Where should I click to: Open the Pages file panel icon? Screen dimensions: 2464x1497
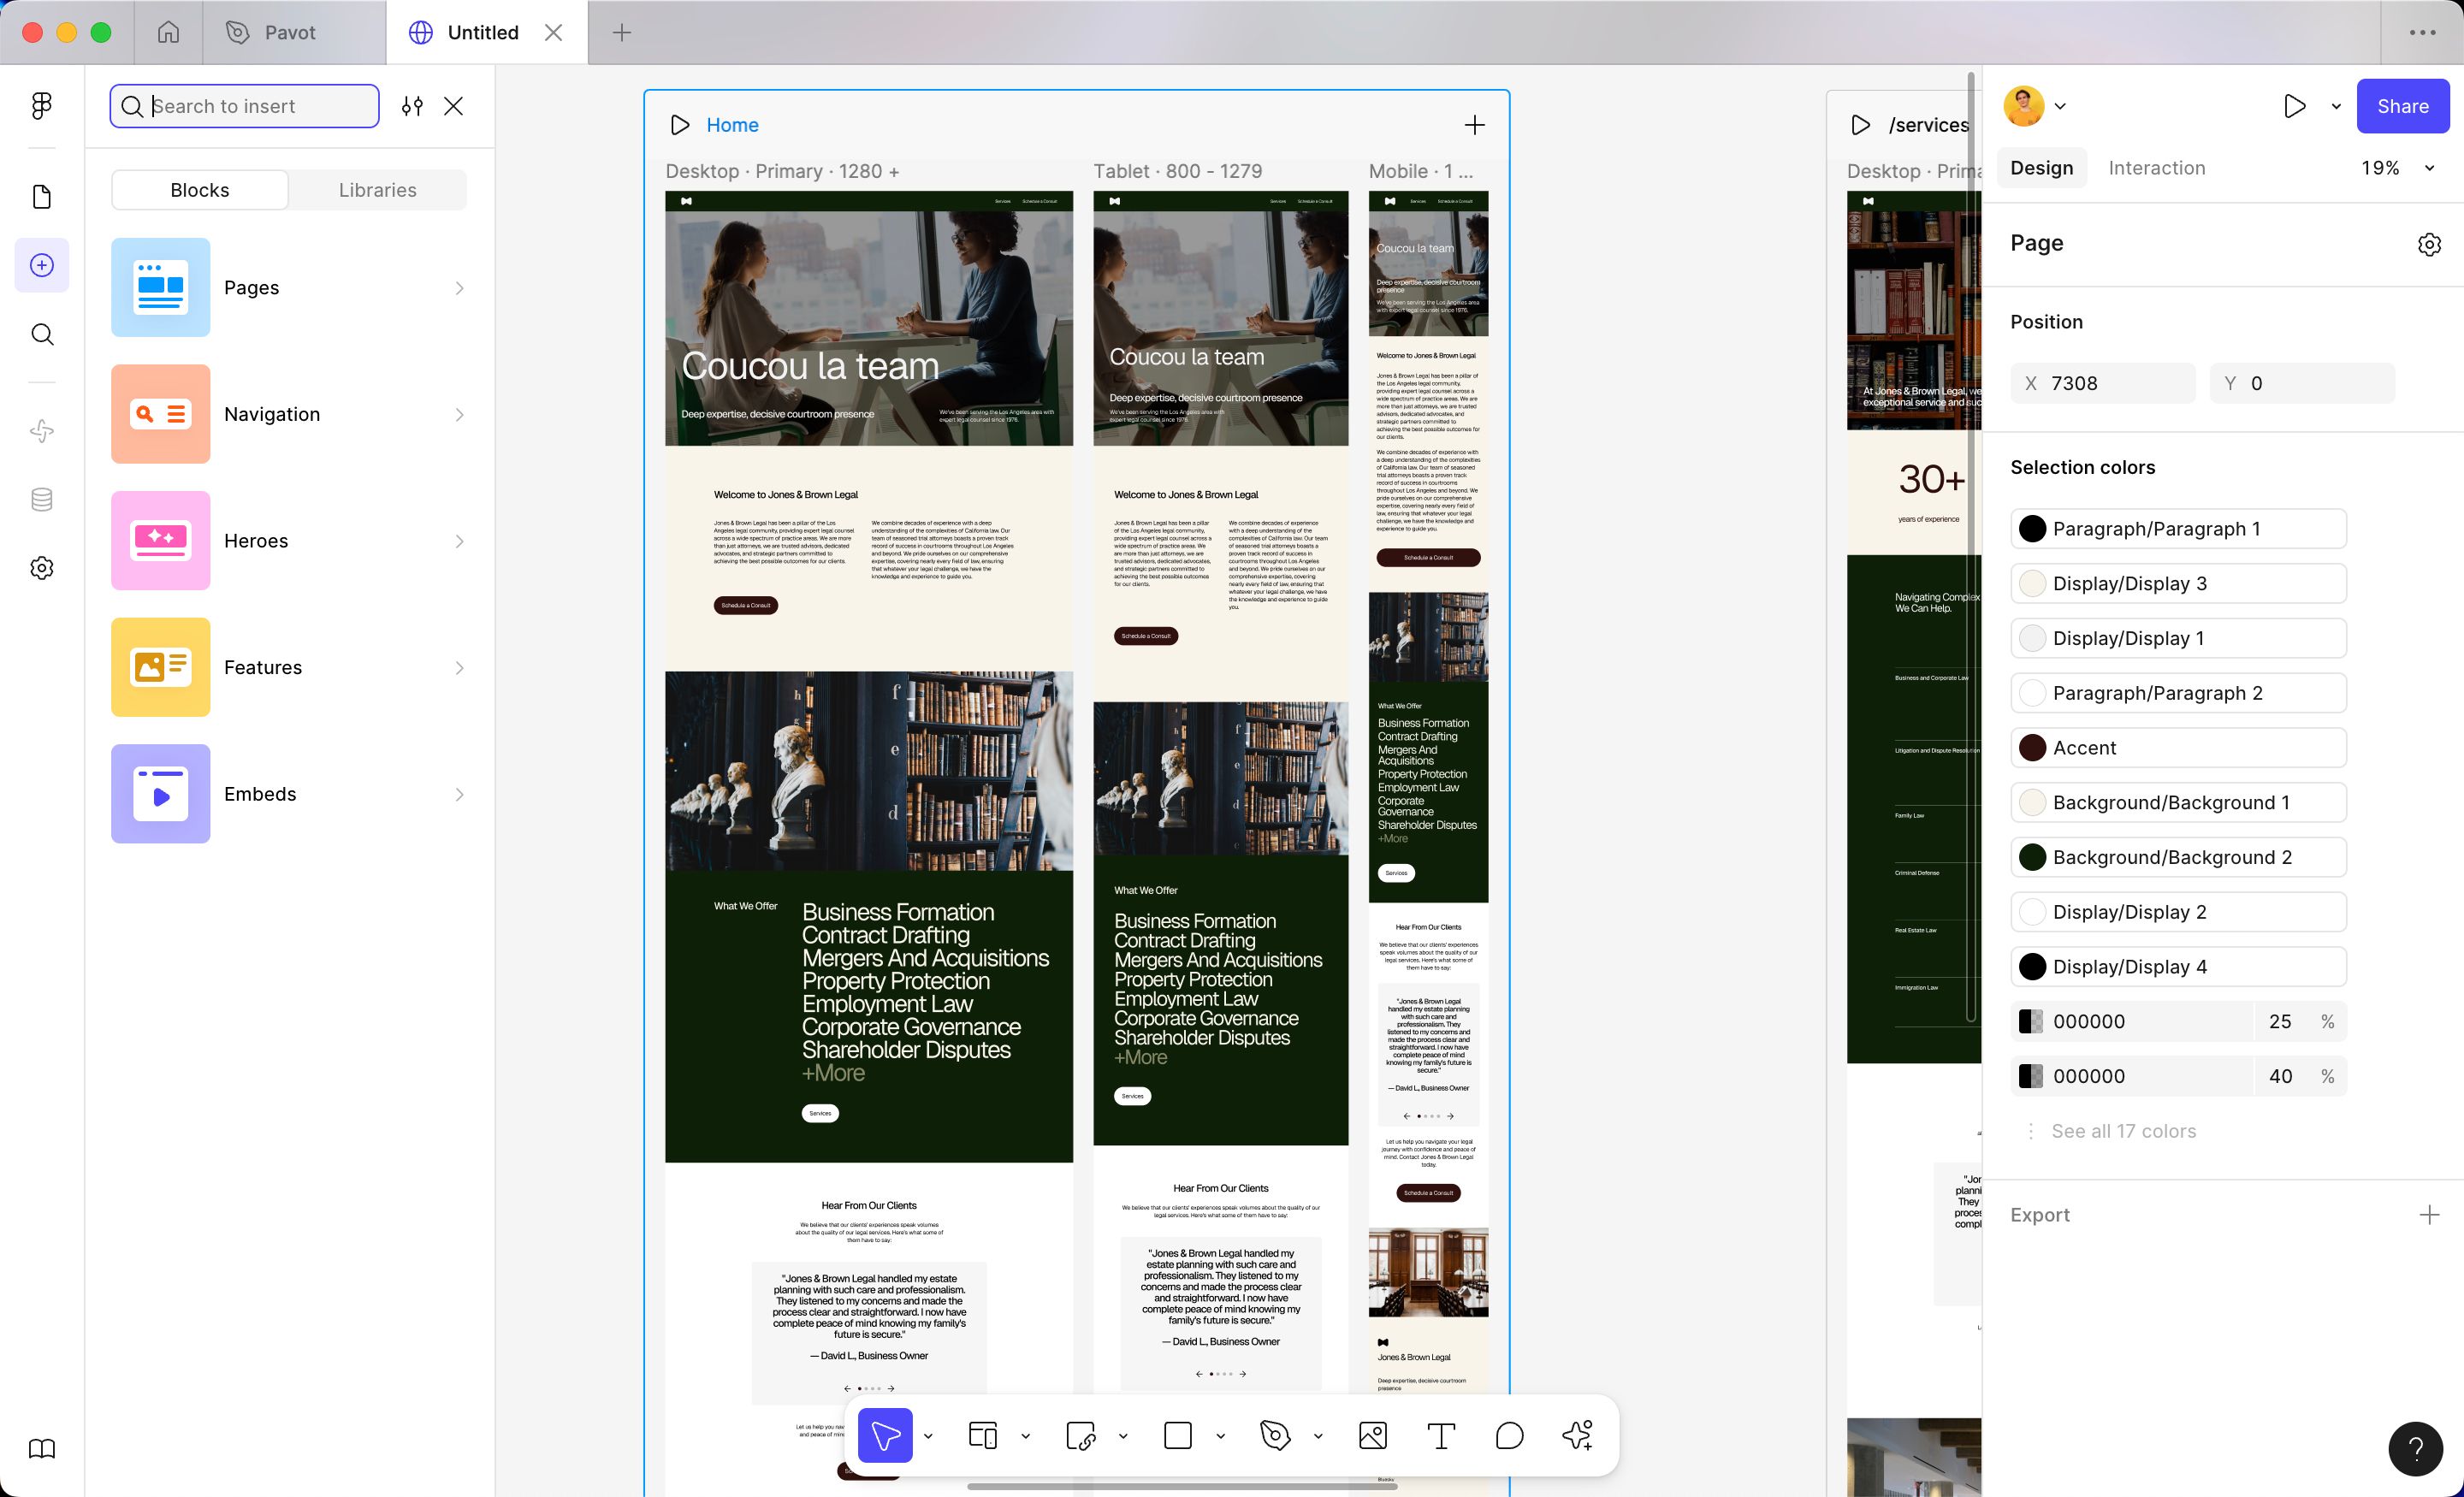pos(42,197)
